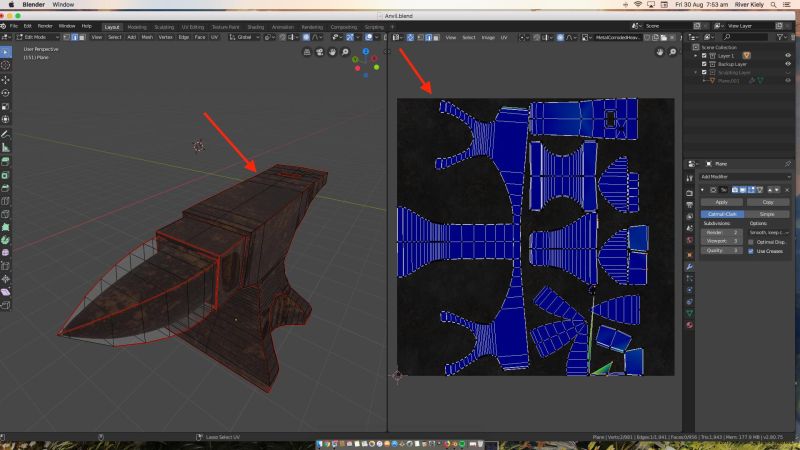
Task: Open the MetalCorrodedHeavy image selector dropdown
Action: (585, 37)
